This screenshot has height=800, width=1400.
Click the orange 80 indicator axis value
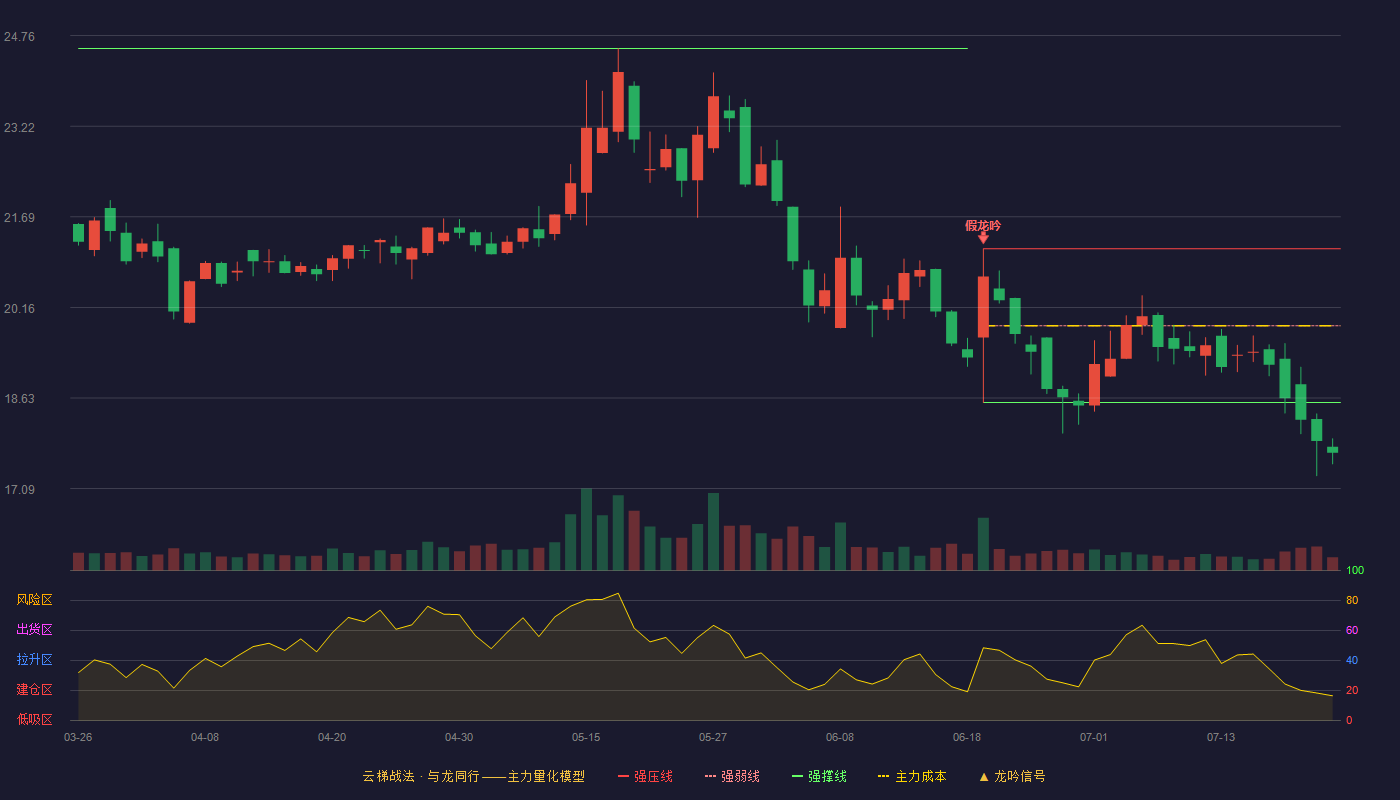(1352, 601)
